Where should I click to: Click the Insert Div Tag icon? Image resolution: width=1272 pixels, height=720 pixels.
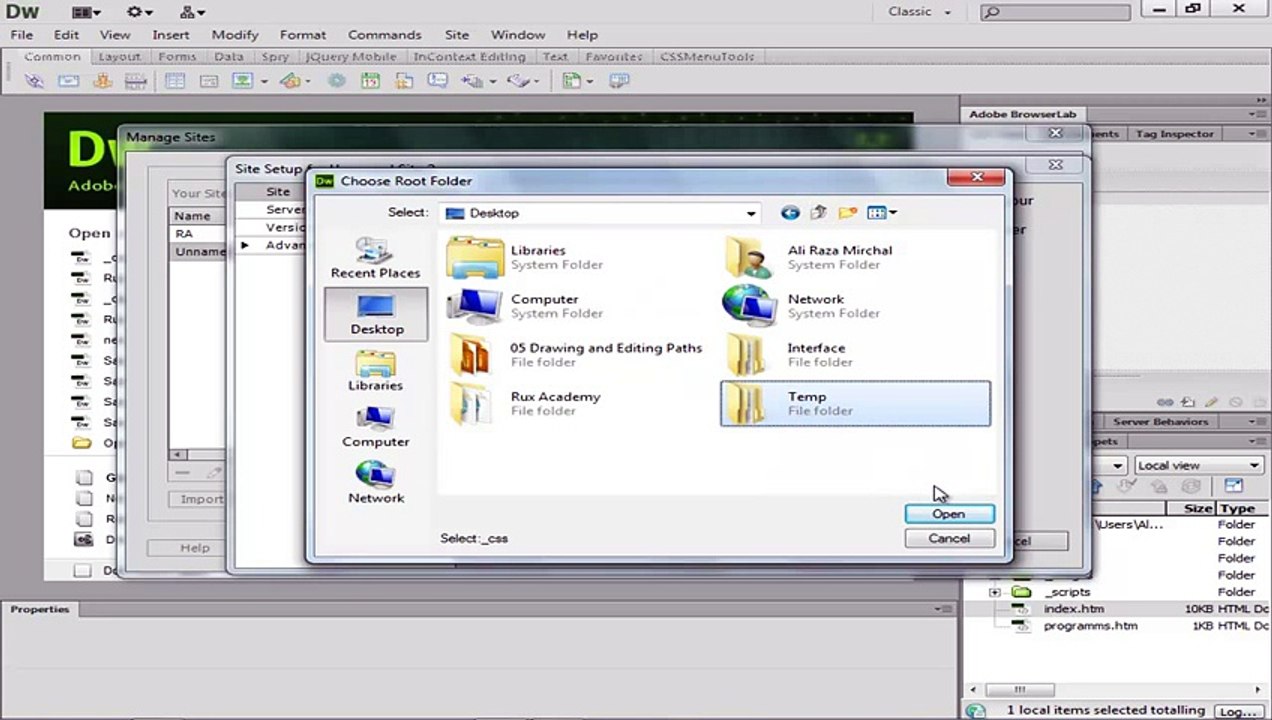(x=208, y=81)
